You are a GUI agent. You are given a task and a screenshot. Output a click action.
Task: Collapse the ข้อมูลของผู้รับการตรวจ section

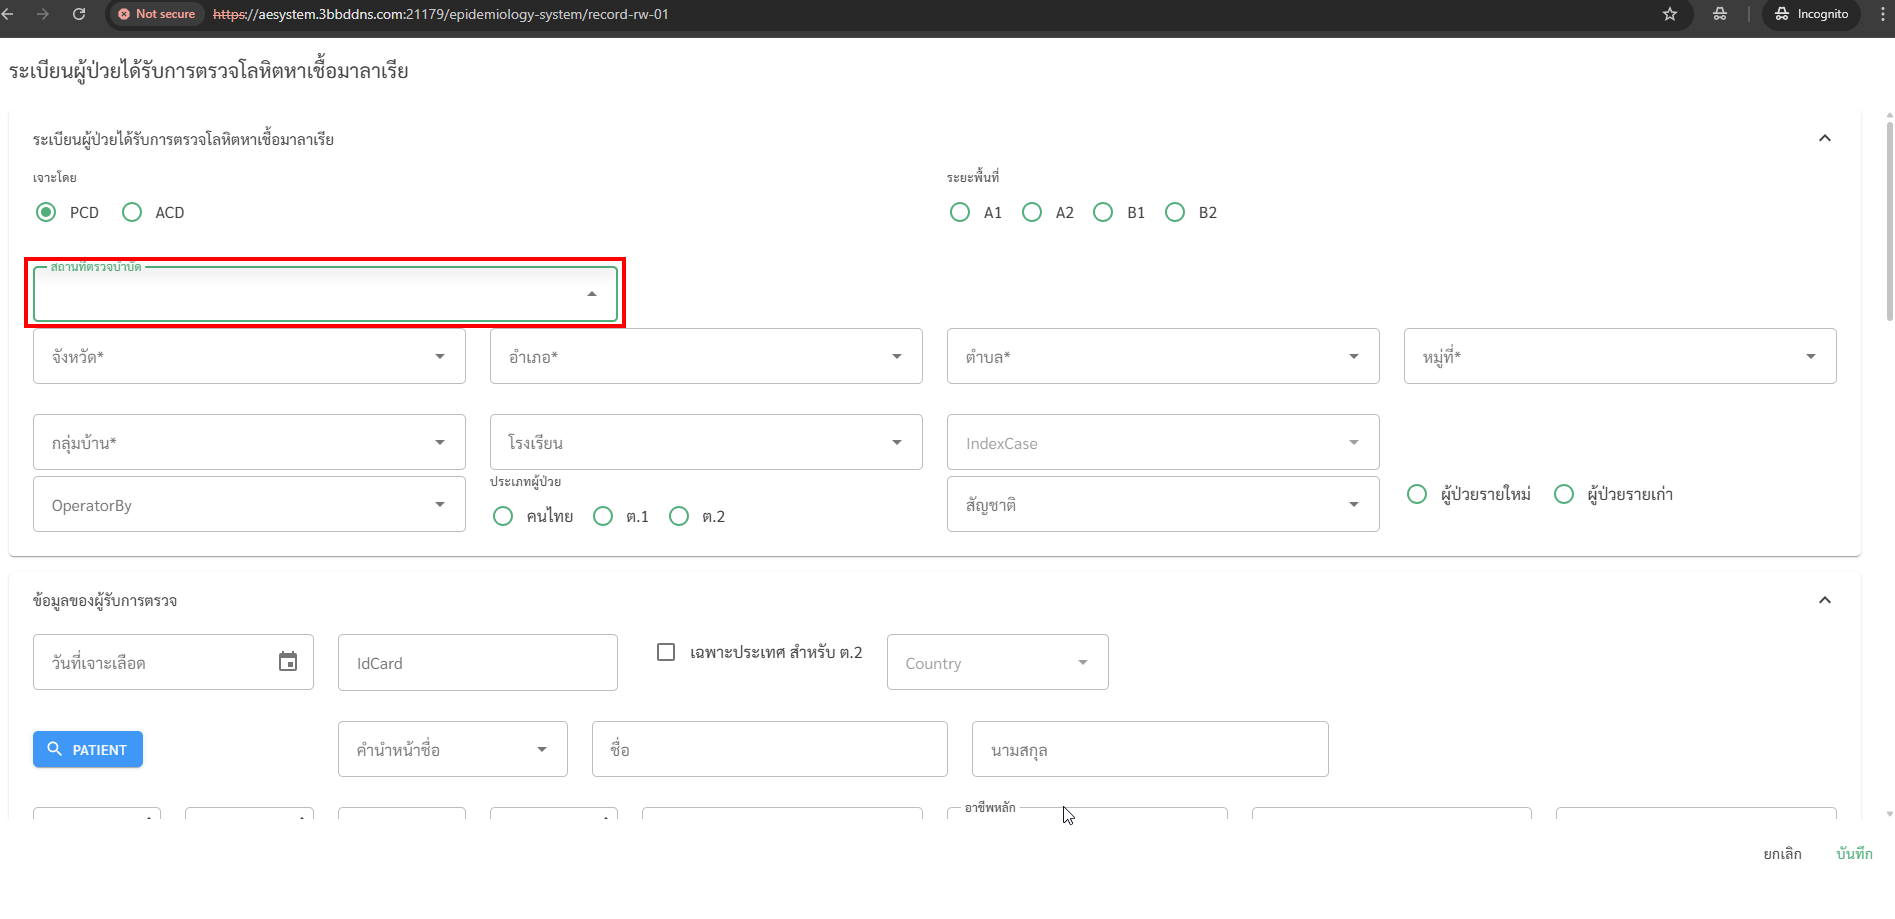[x=1824, y=600]
